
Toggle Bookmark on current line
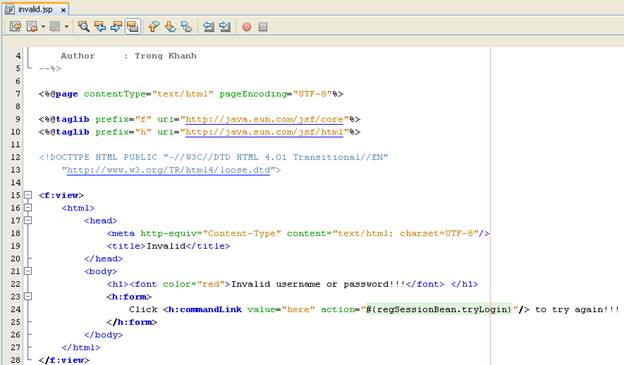tap(186, 27)
